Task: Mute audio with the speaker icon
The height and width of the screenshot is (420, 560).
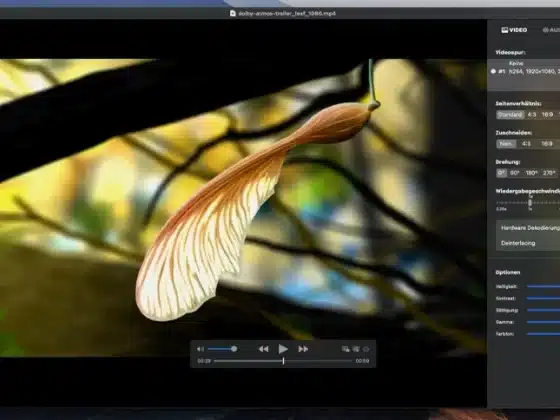Action: click(201, 349)
